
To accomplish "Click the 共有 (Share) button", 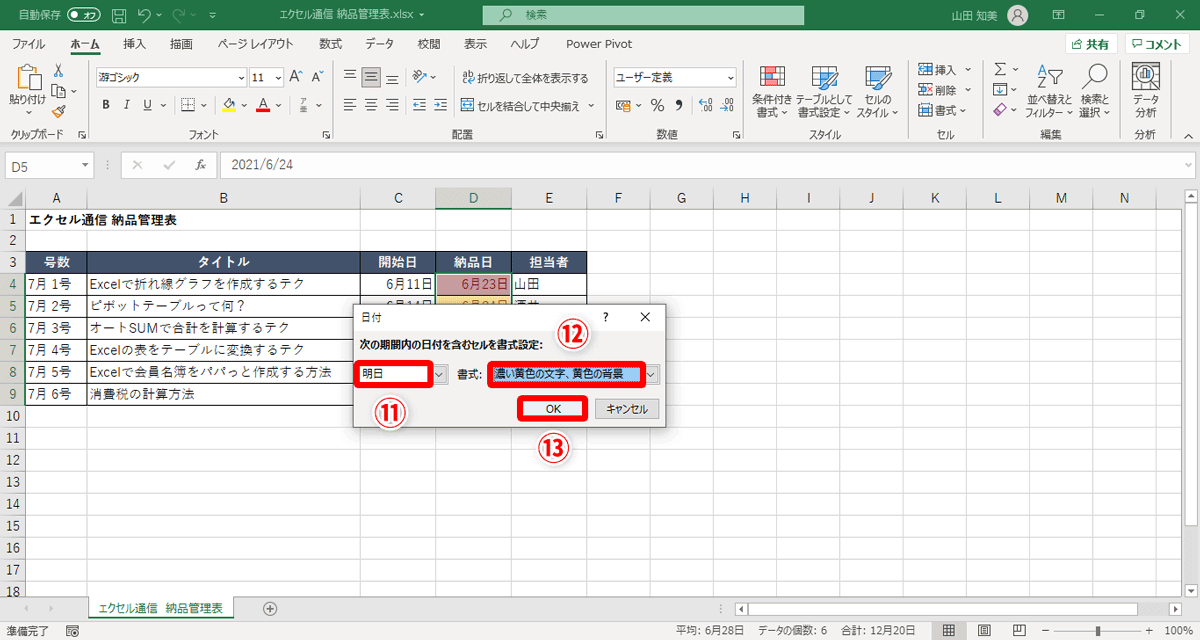I will coord(1090,44).
